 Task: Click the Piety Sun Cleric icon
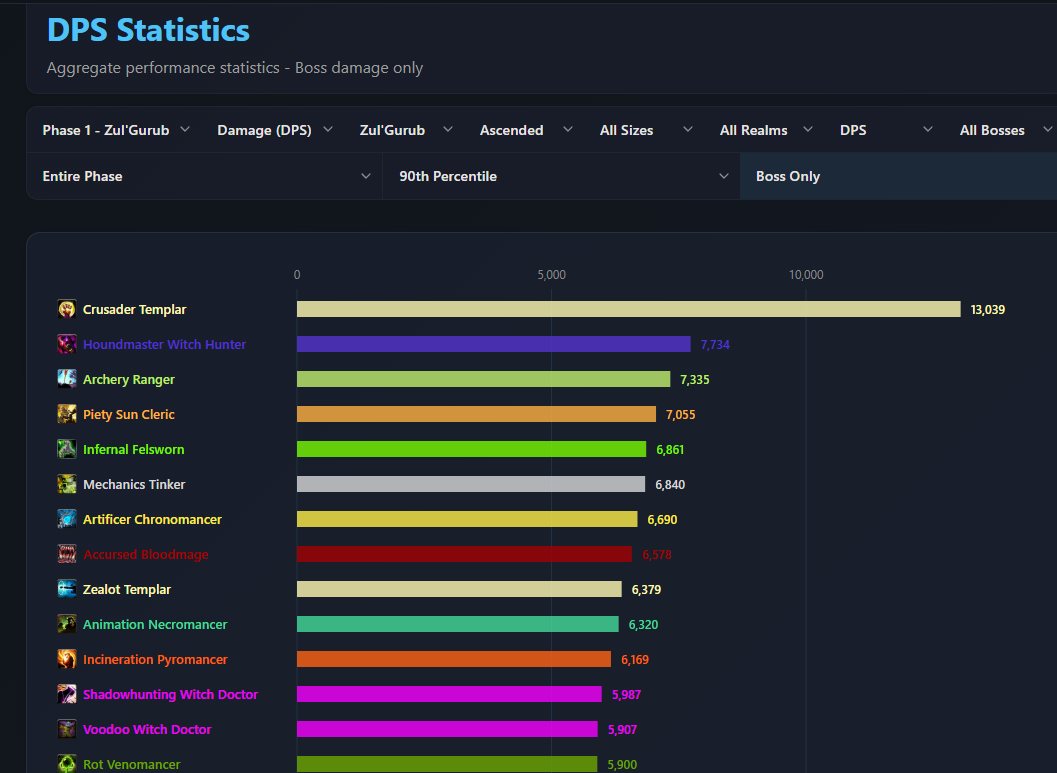pos(67,414)
